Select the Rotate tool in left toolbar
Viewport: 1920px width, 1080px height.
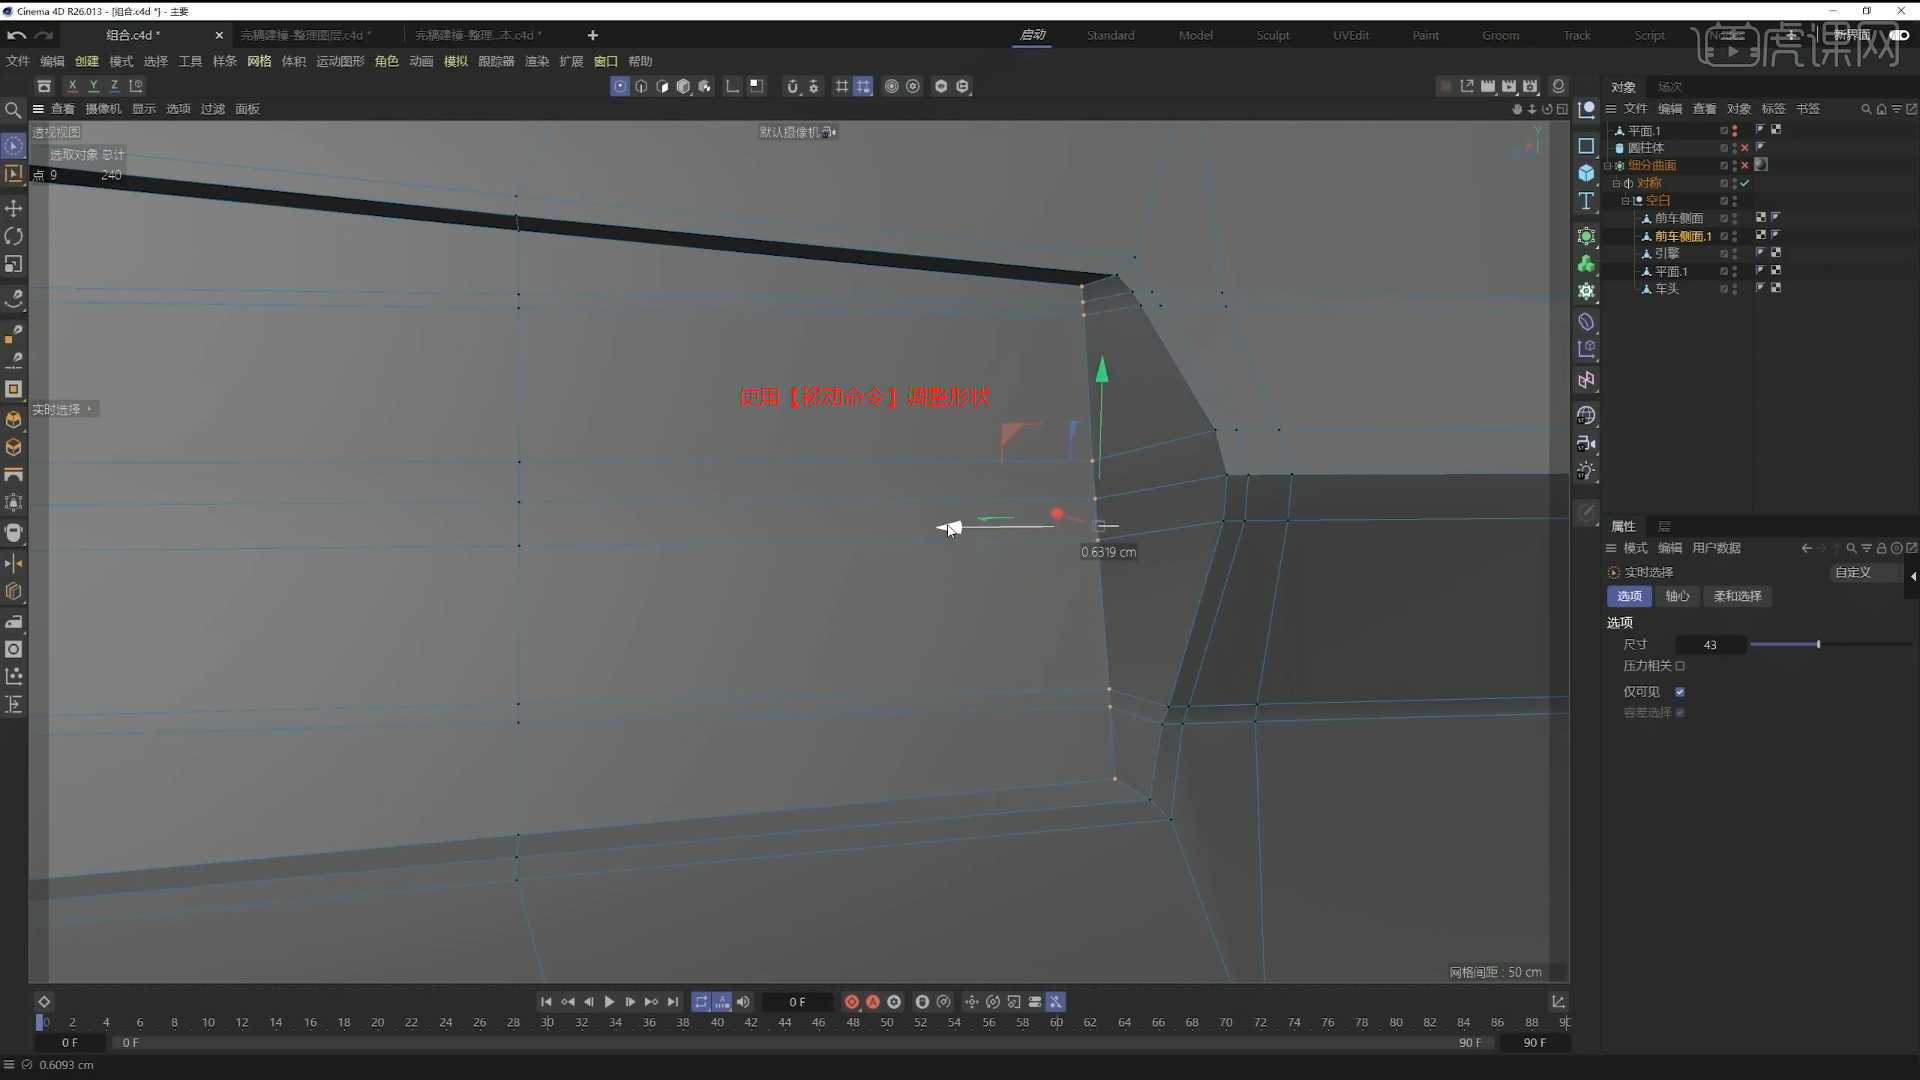(x=13, y=236)
